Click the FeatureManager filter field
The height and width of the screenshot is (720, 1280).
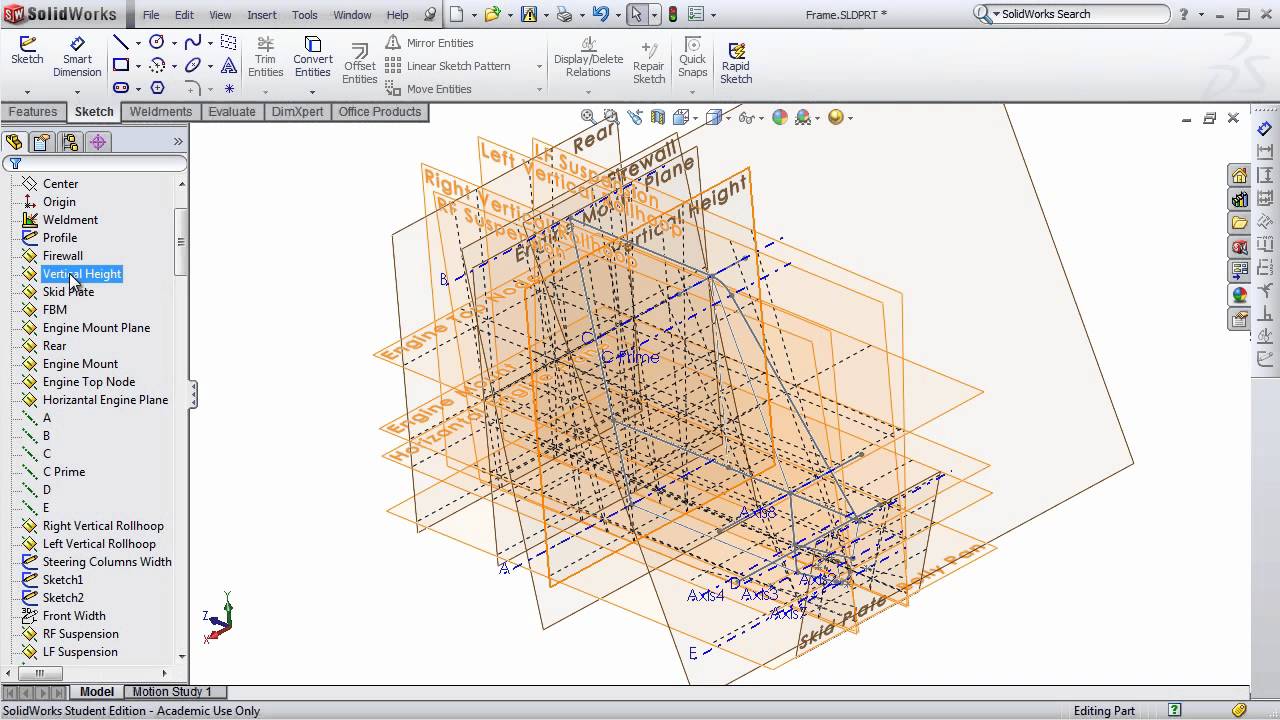pyautogui.click(x=95, y=163)
